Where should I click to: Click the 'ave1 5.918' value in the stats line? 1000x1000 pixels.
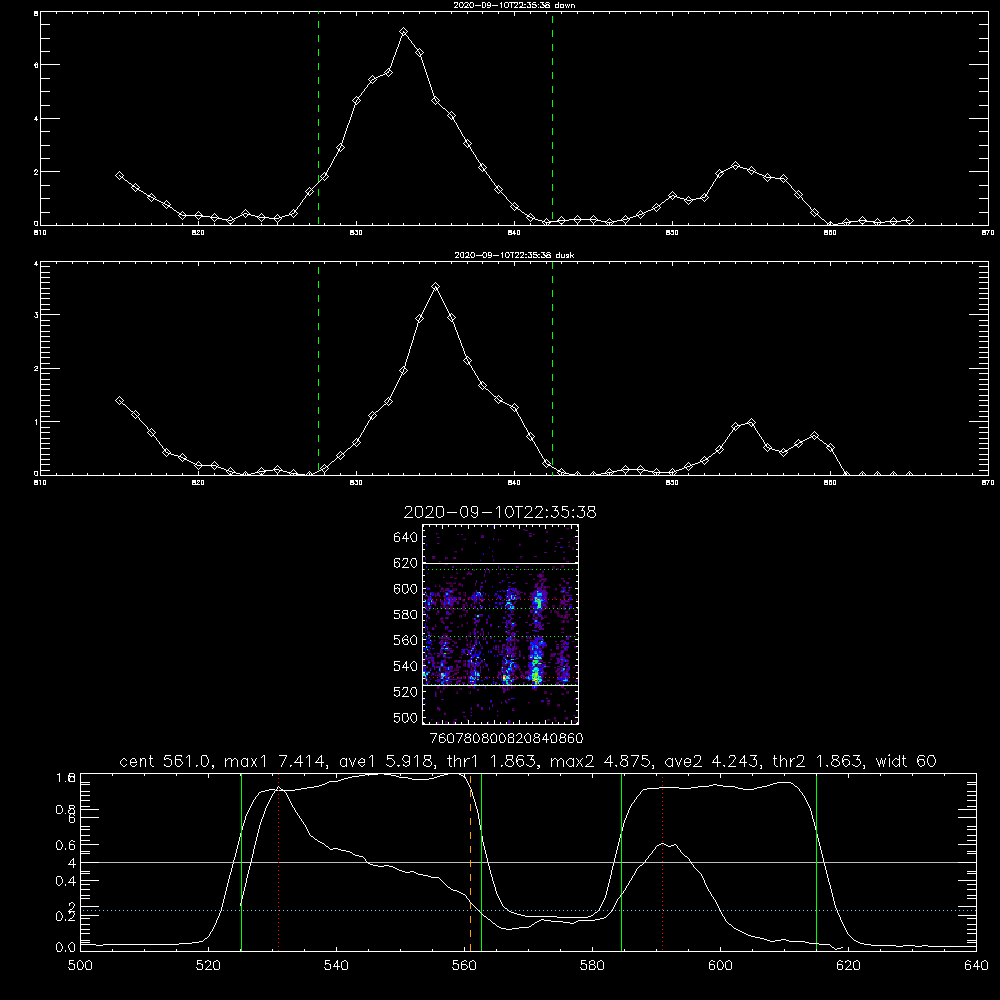pyautogui.click(x=383, y=761)
